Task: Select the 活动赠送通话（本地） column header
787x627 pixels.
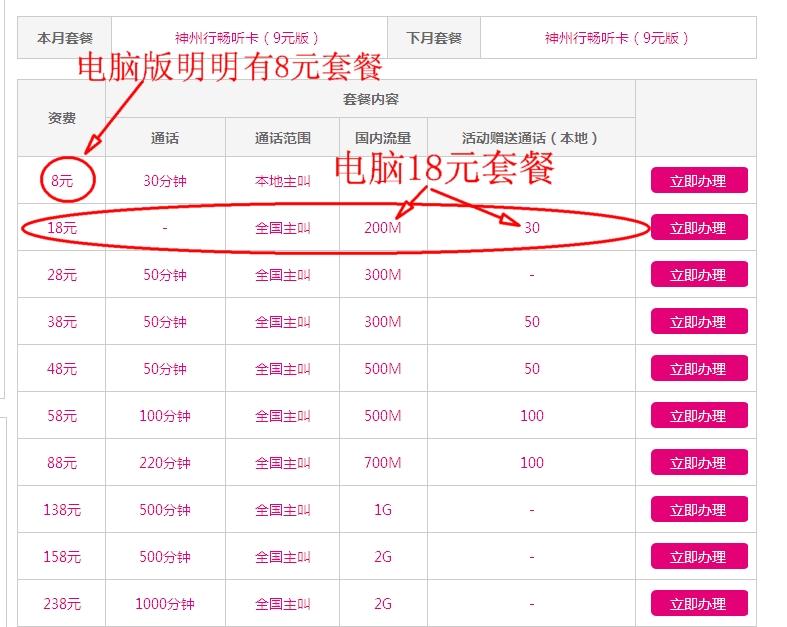Action: pos(530,138)
